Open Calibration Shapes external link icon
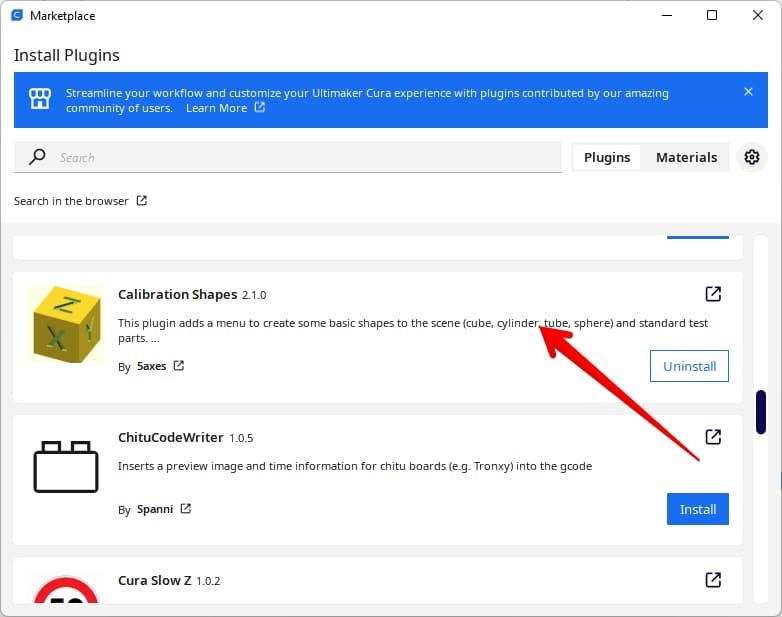Screen dimensions: 782x617 tap(713, 294)
